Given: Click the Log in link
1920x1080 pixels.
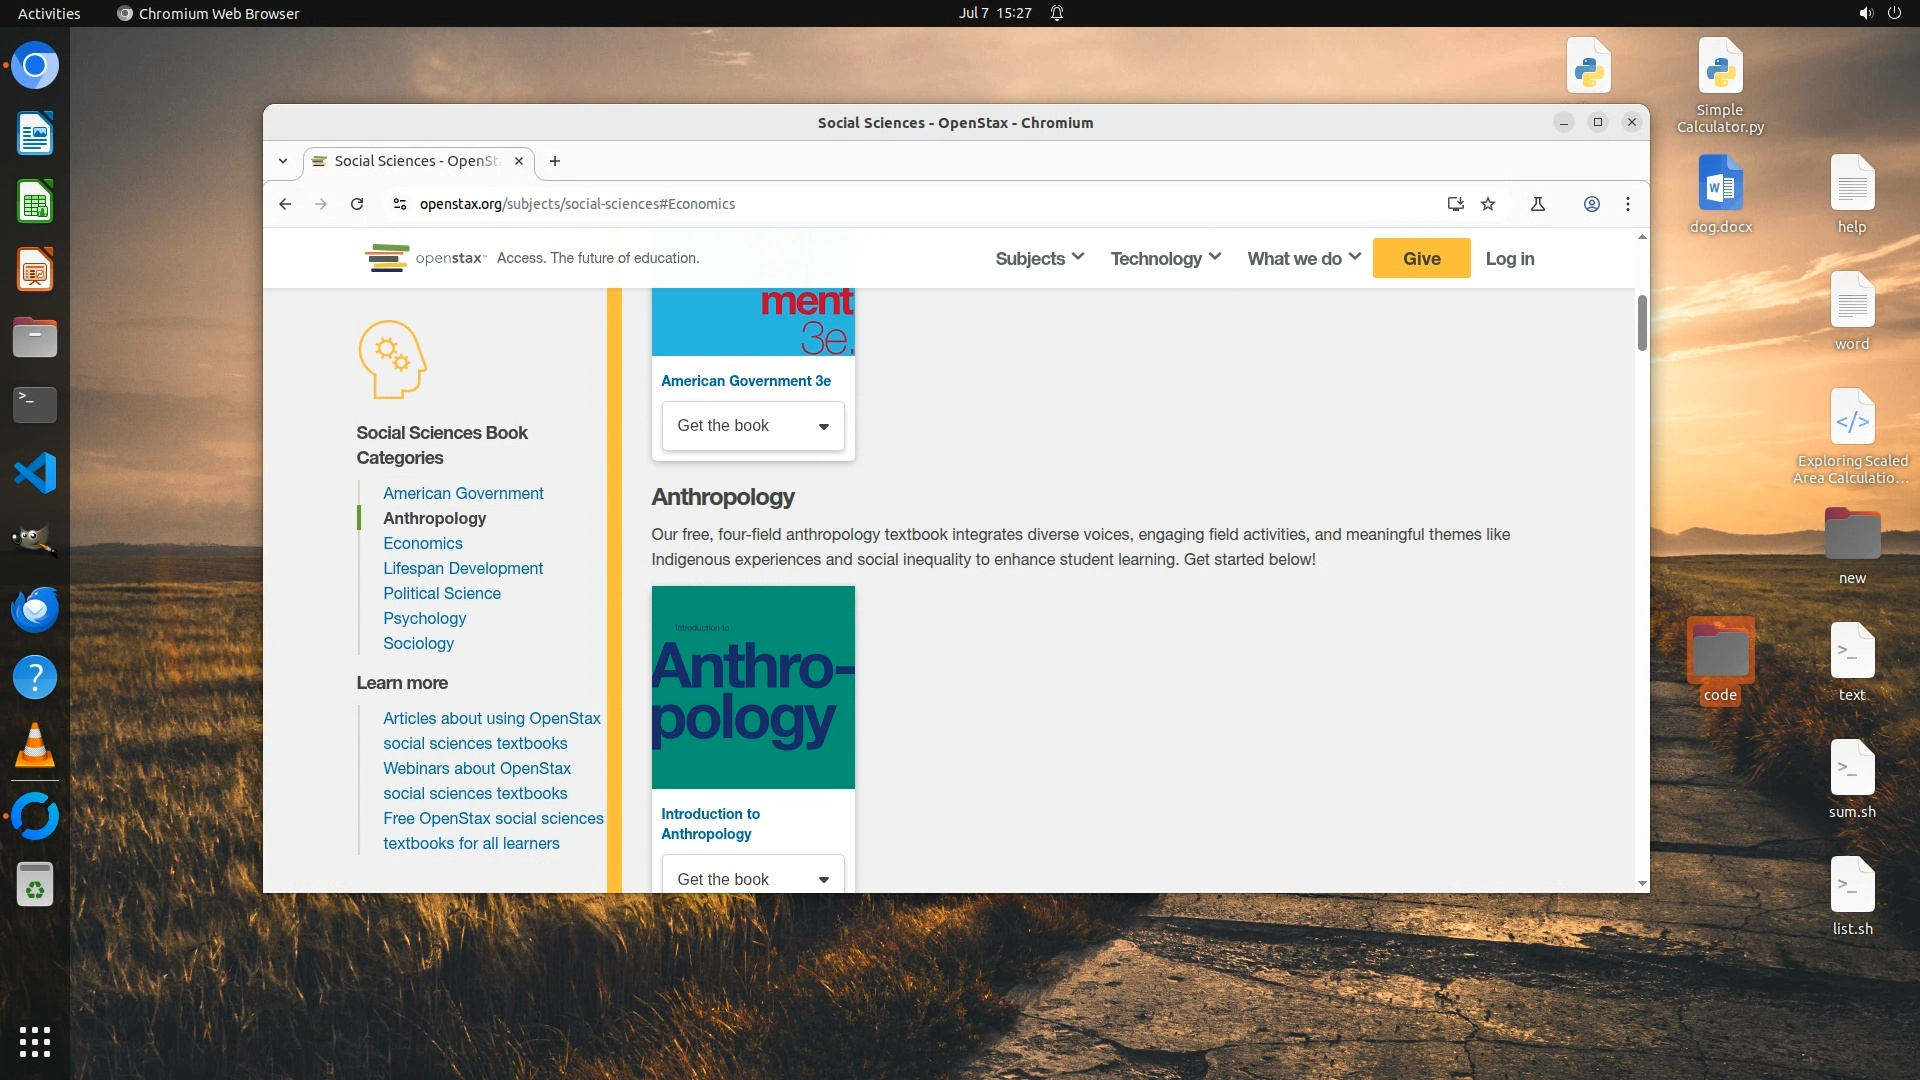Looking at the screenshot, I should click(x=1509, y=258).
